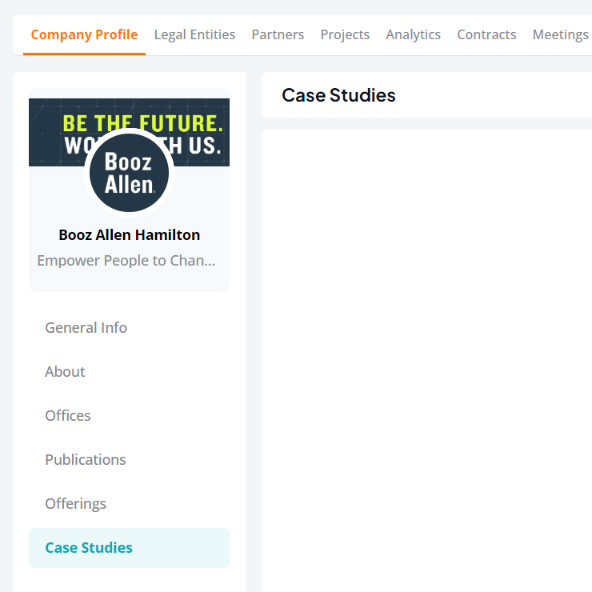
Task: Click the truncated Empower People tagline
Action: [x=126, y=261]
